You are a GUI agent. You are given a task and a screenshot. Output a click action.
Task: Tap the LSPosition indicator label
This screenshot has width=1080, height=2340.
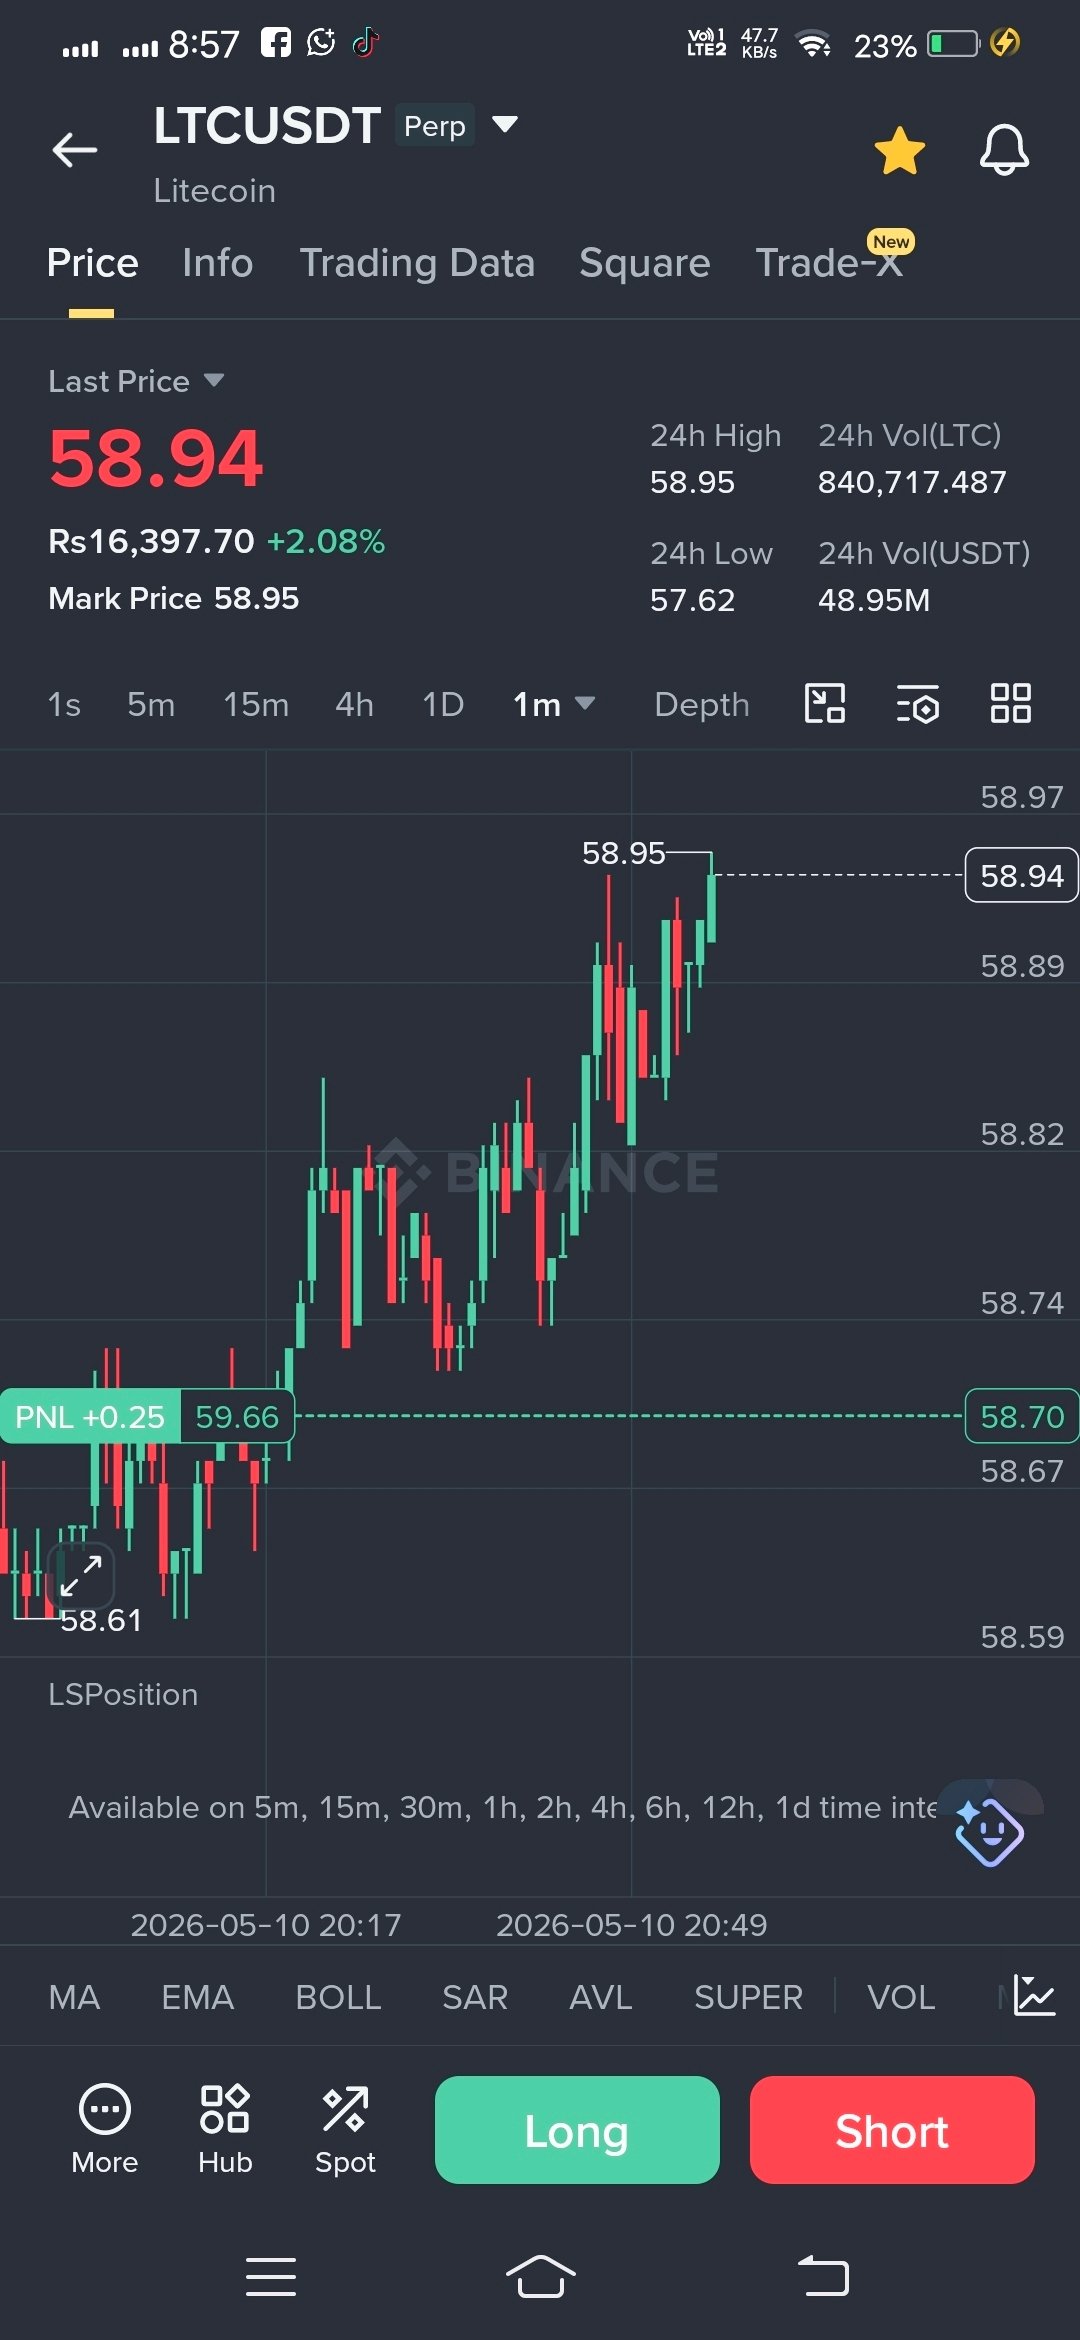[x=123, y=1694]
